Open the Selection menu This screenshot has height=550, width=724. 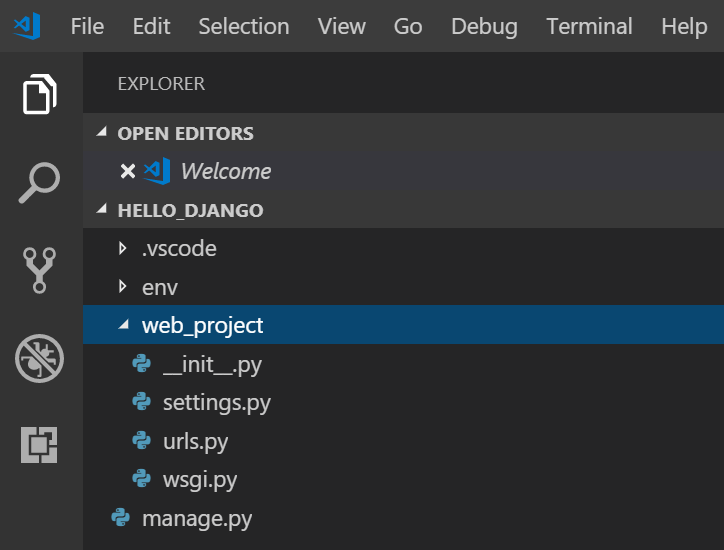coord(244,26)
